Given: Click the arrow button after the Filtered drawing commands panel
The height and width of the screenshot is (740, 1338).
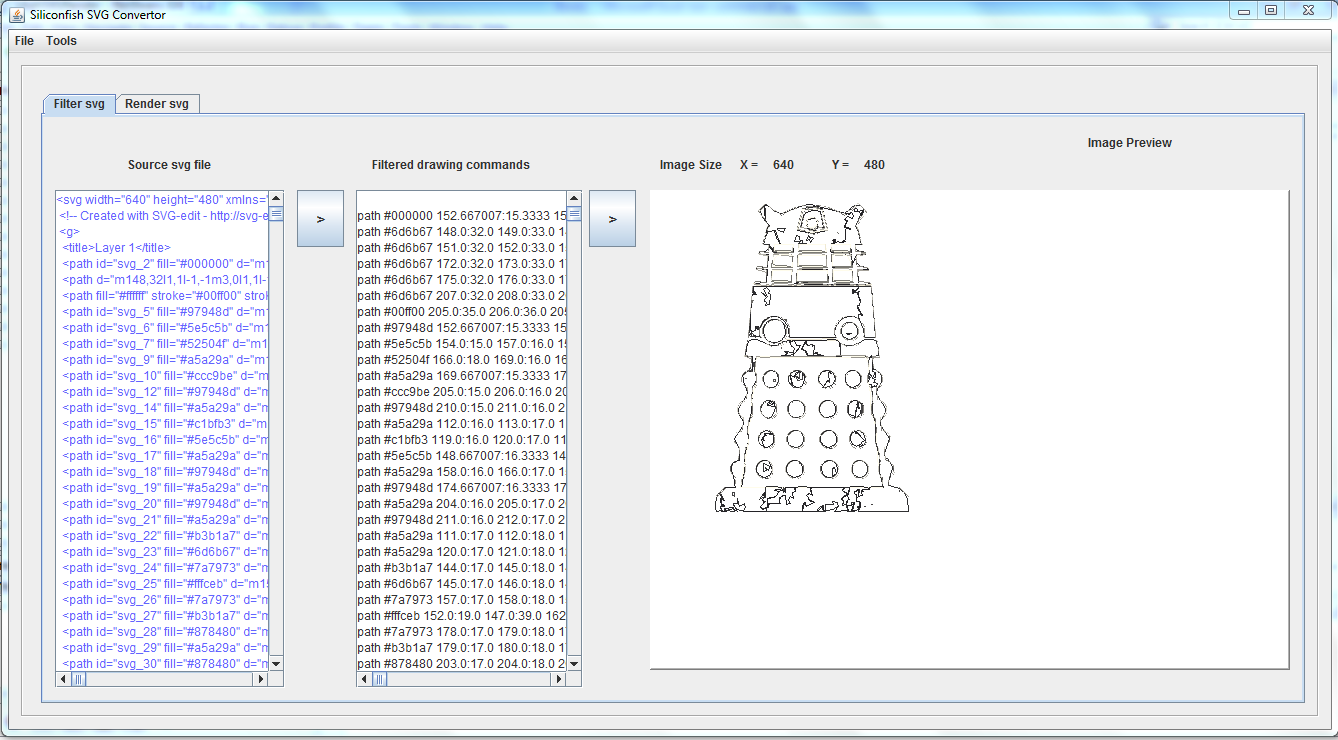Looking at the screenshot, I should [612, 218].
